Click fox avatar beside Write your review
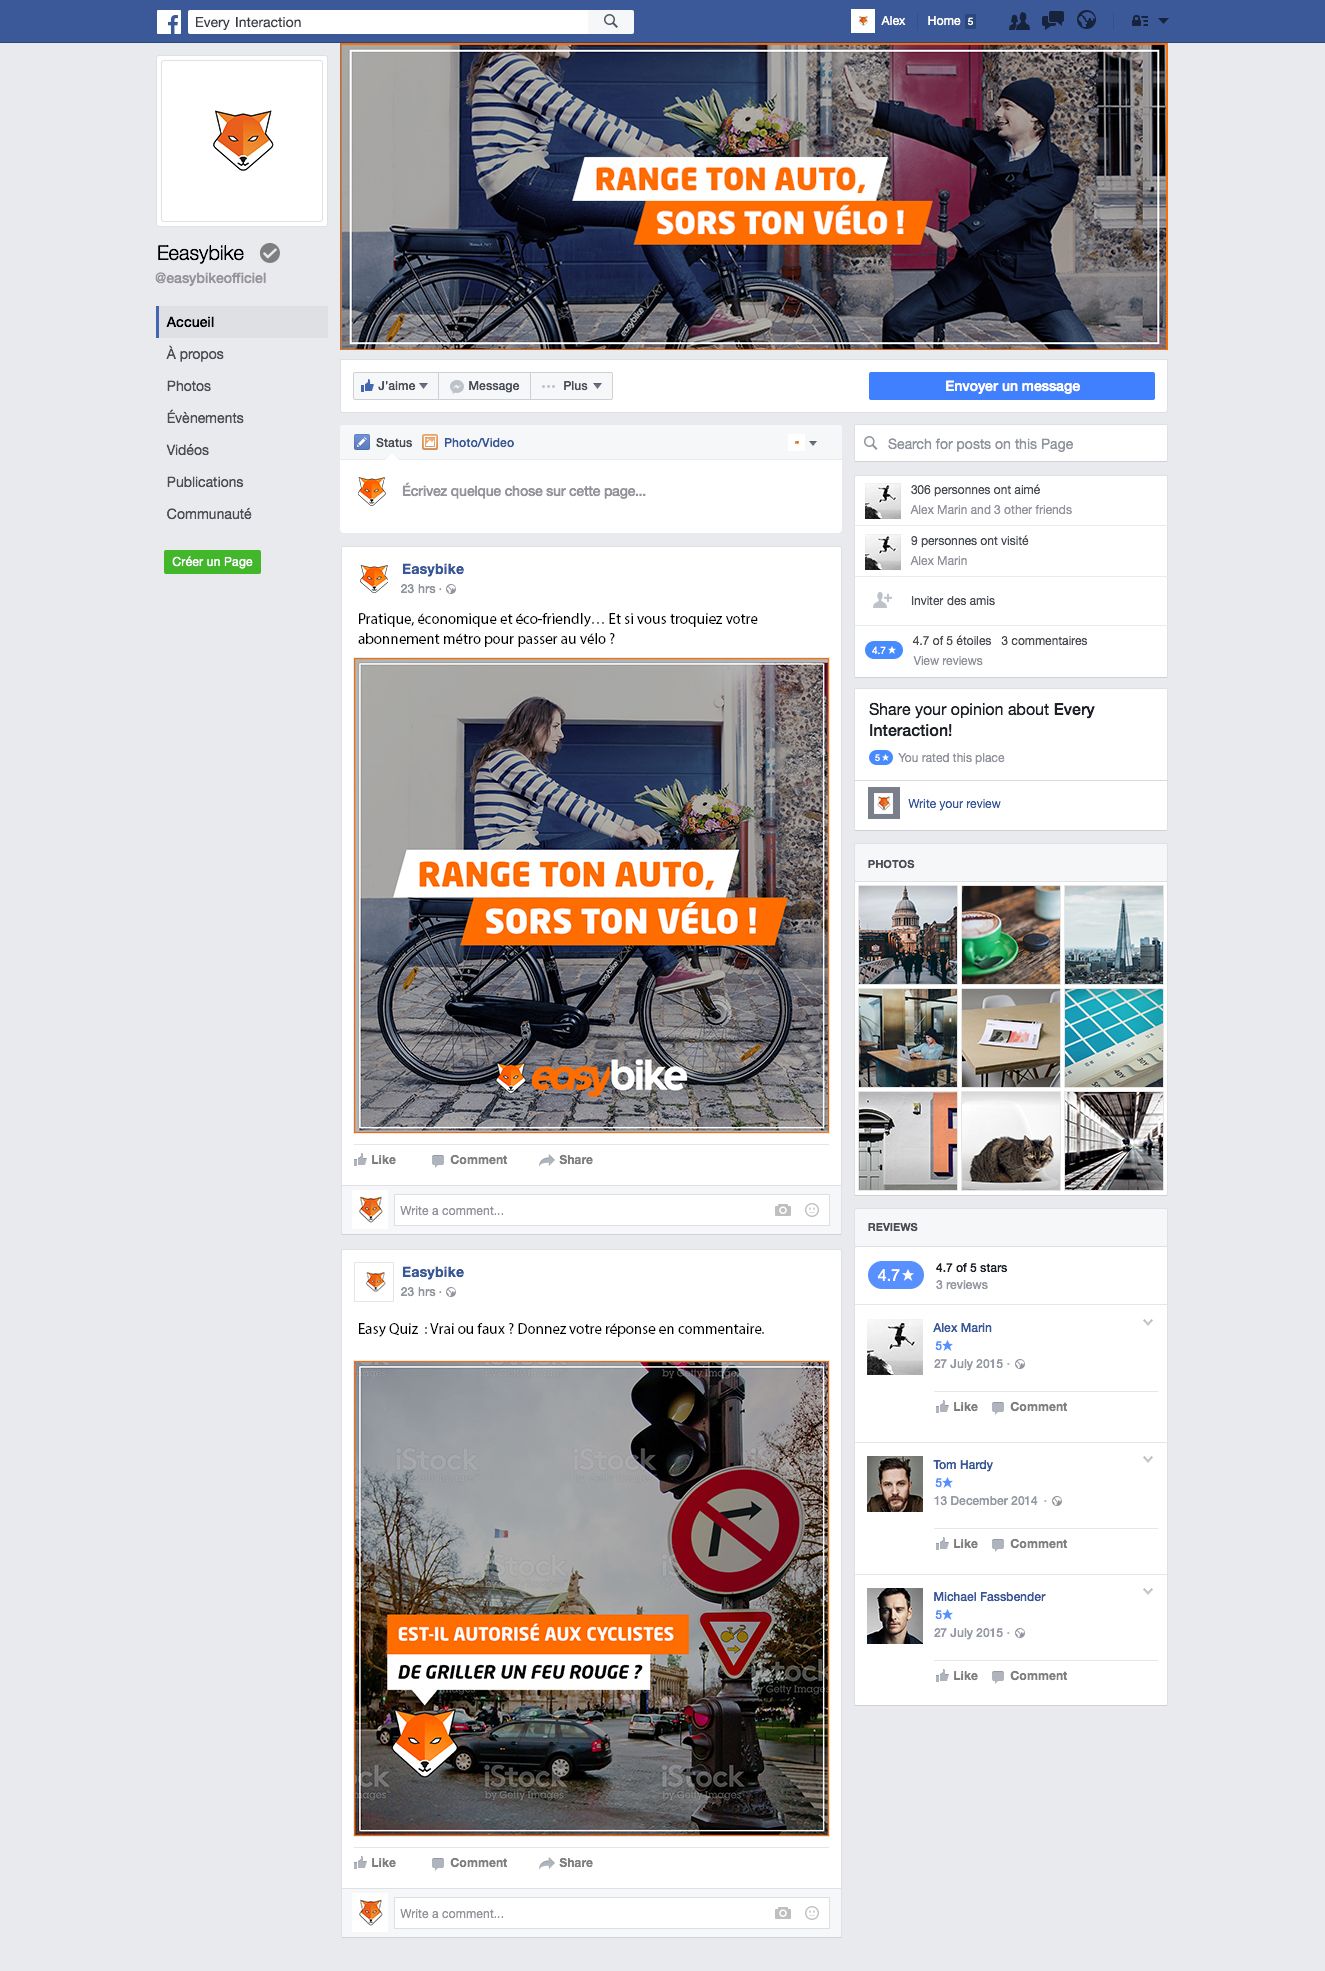Image resolution: width=1325 pixels, height=1971 pixels. 884,803
